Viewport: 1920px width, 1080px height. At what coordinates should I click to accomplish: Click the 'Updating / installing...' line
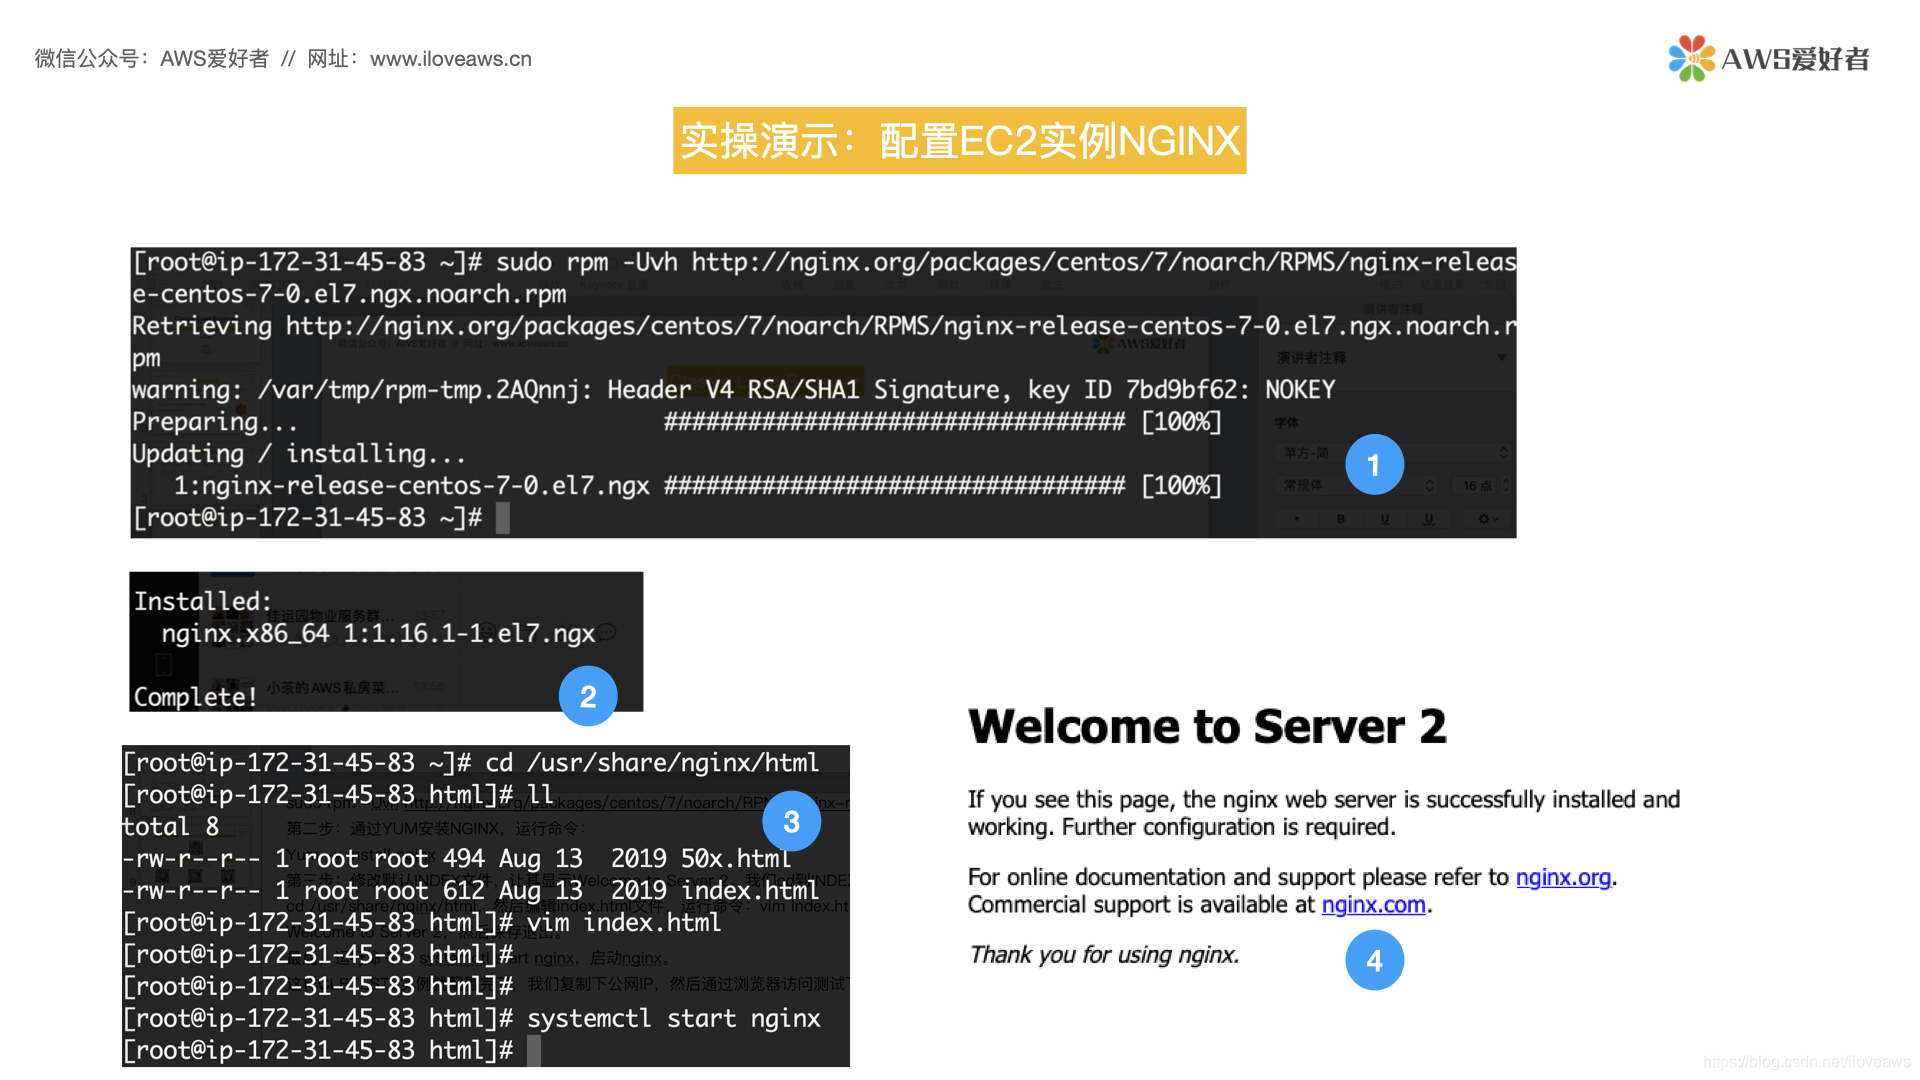click(x=299, y=454)
